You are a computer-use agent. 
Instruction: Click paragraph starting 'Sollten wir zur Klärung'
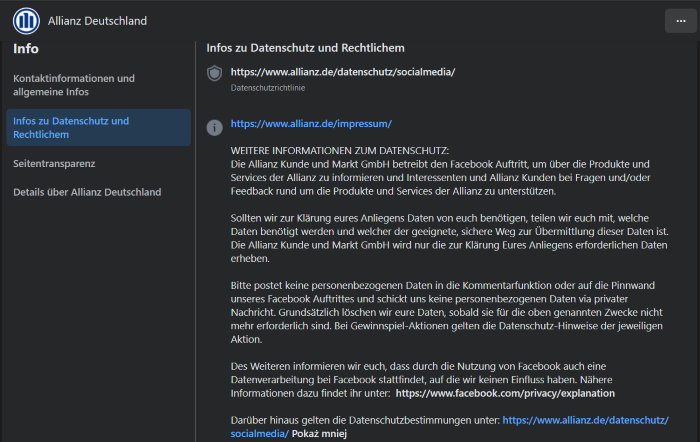point(450,238)
